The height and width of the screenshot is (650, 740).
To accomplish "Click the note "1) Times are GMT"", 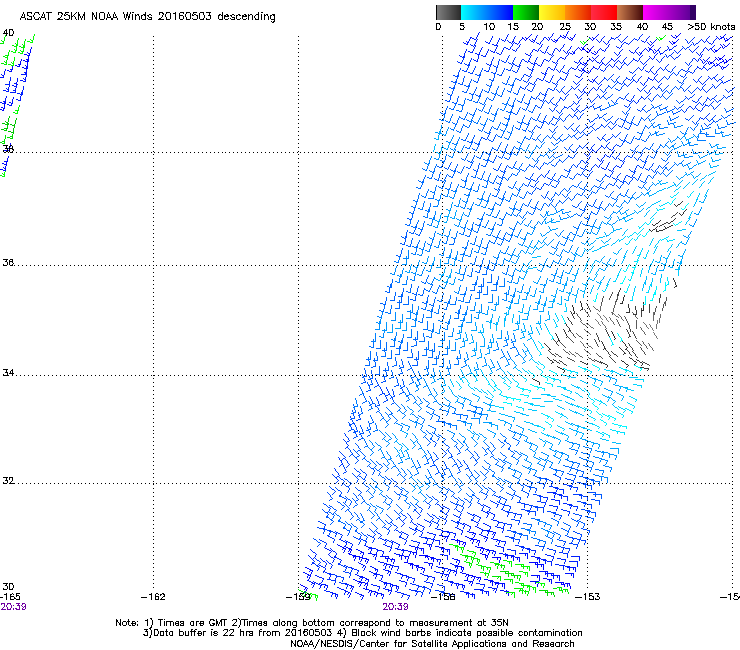I will click(186, 623).
